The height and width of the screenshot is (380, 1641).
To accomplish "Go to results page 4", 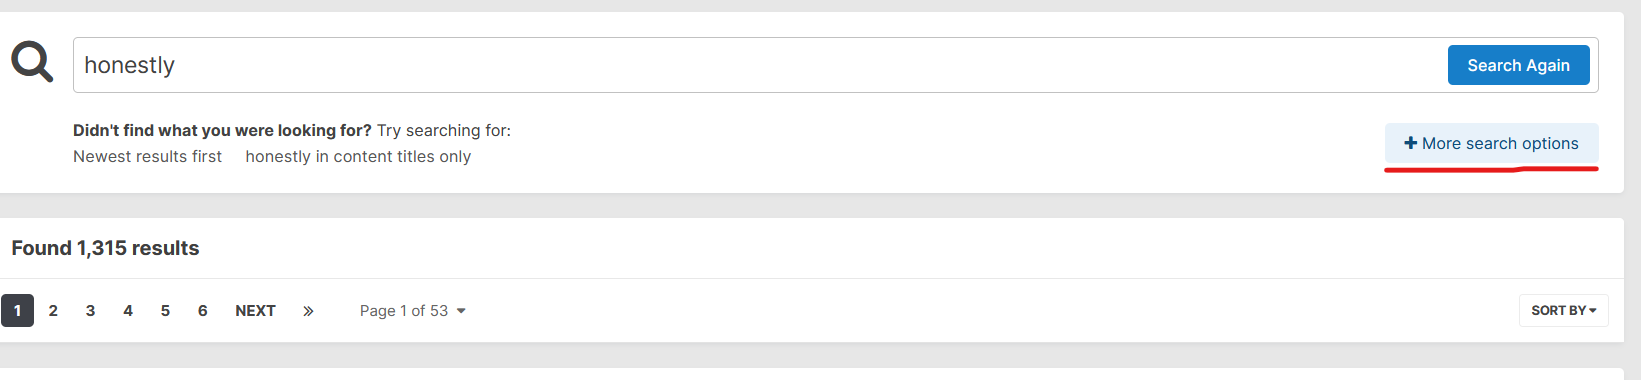I will coord(128,311).
